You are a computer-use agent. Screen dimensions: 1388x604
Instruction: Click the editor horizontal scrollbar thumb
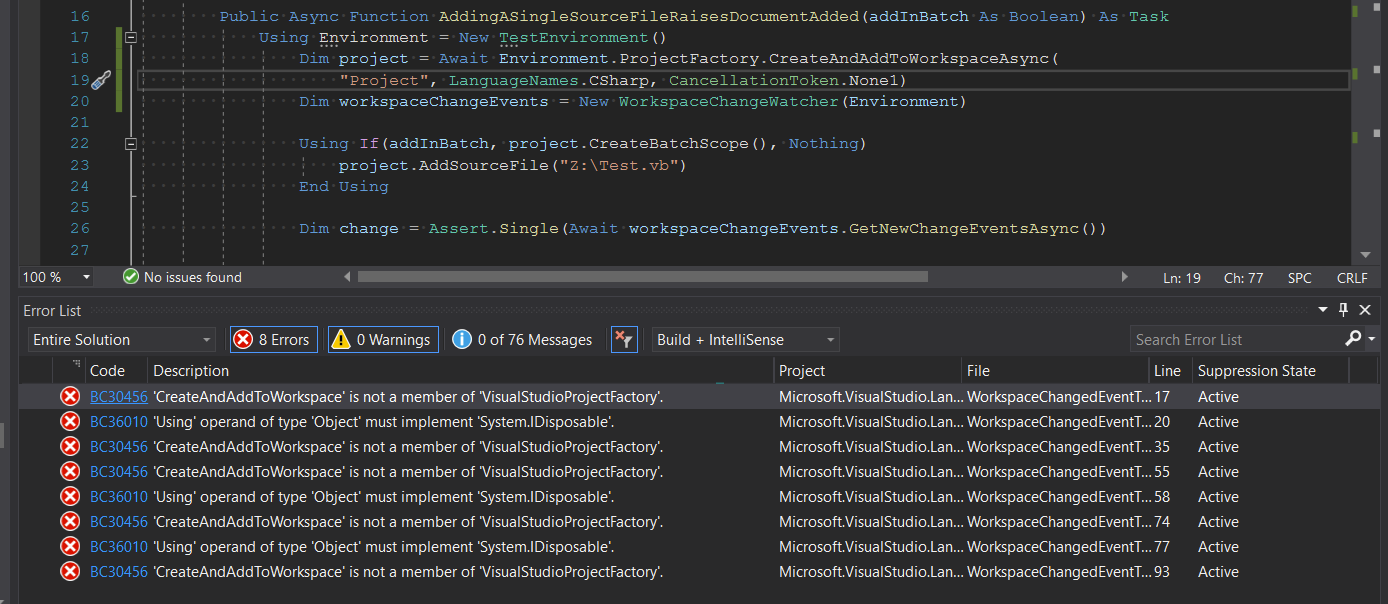[642, 277]
